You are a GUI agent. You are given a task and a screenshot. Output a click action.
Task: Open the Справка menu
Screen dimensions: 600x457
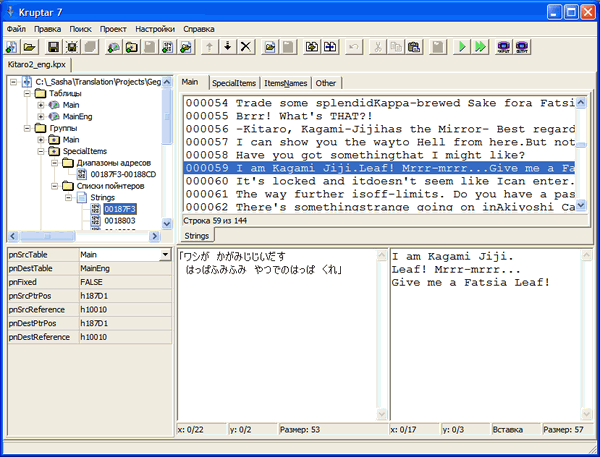point(199,29)
